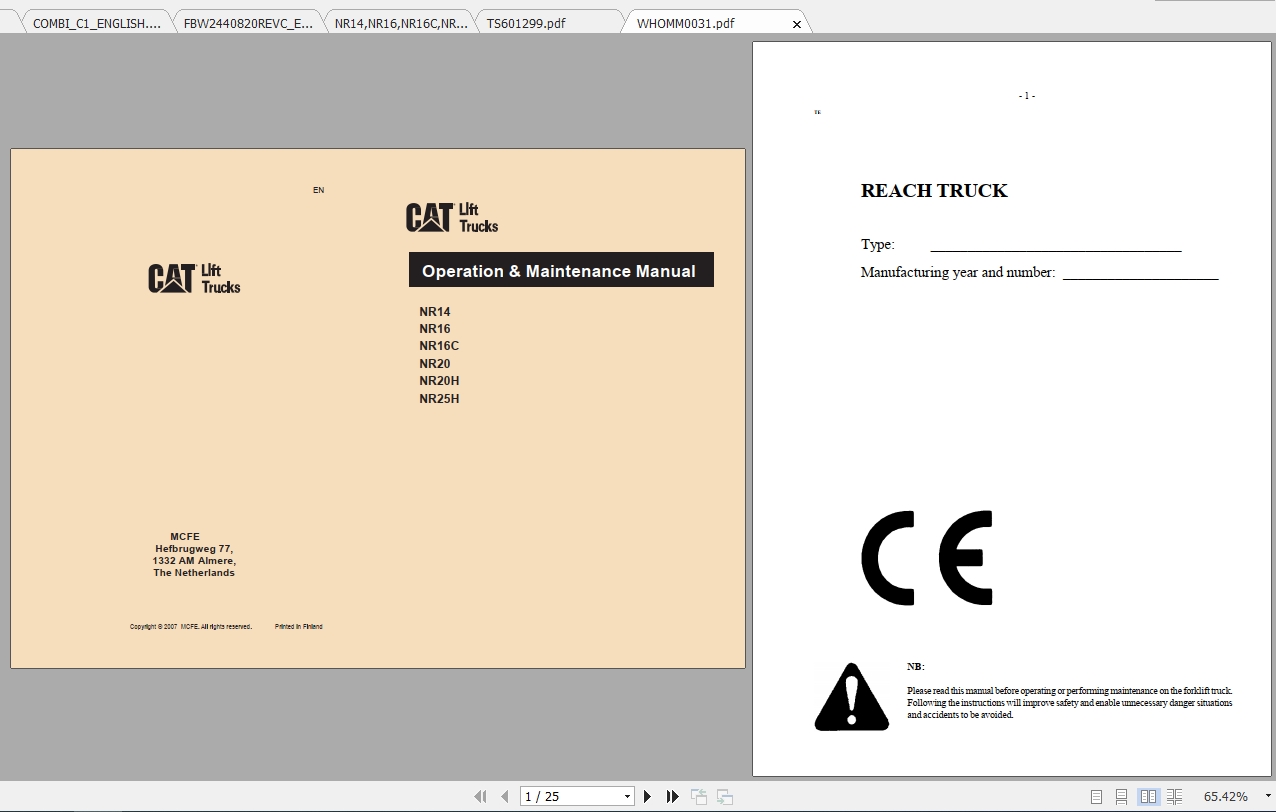The height and width of the screenshot is (812, 1276).
Task: Click the MCFE address block
Action: pyautogui.click(x=194, y=555)
